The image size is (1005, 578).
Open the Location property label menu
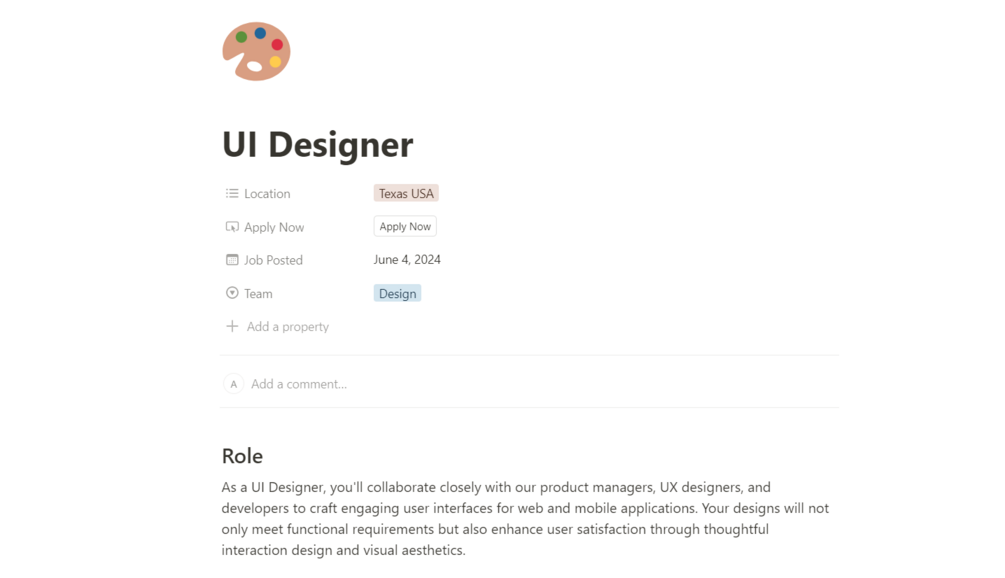pos(267,194)
